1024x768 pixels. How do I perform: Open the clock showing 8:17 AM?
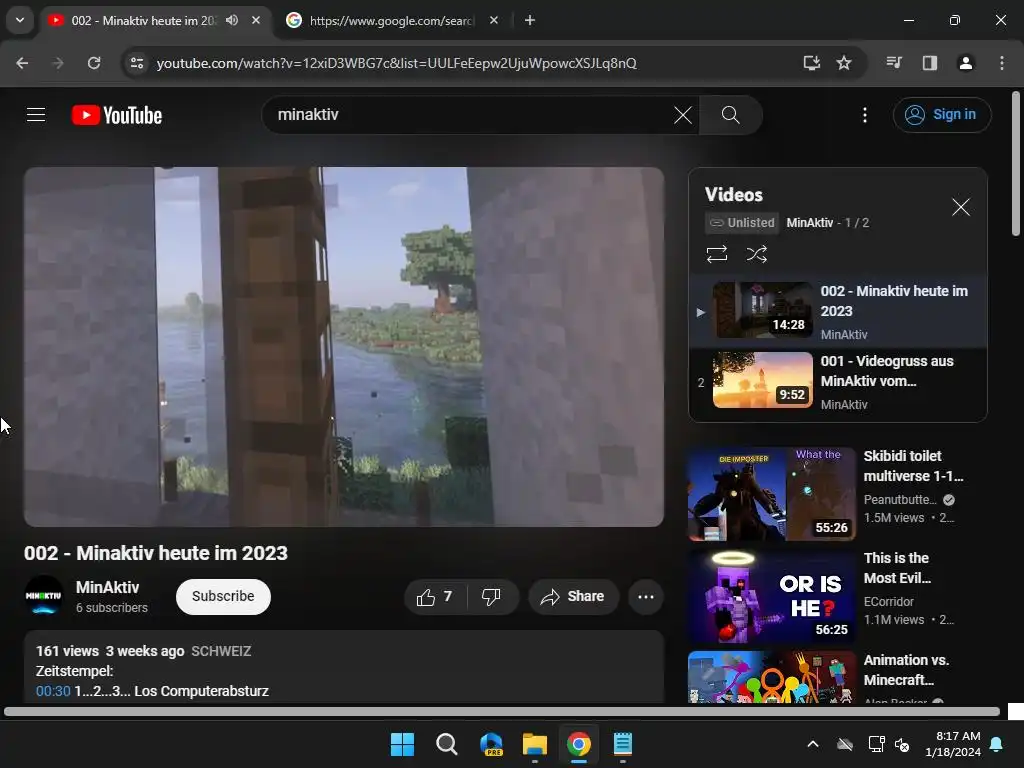(x=953, y=744)
